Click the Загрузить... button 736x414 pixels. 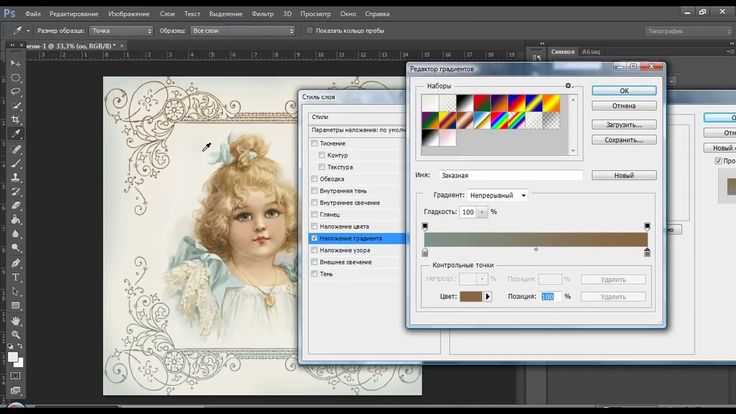[622, 125]
